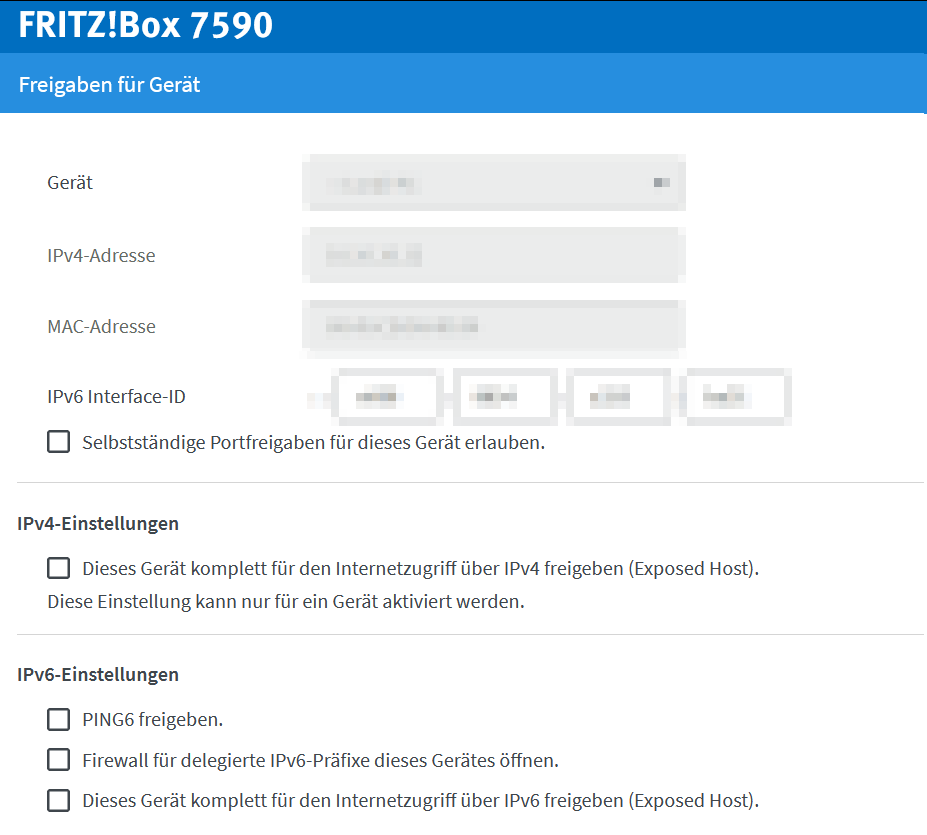Click the Freigaben für Gerät heading
The width and height of the screenshot is (927, 835).
109,85
